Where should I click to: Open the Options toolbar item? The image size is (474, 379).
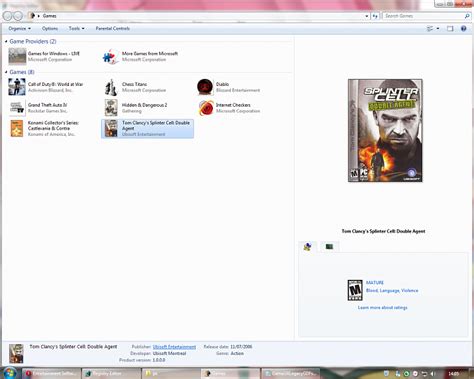(x=50, y=29)
